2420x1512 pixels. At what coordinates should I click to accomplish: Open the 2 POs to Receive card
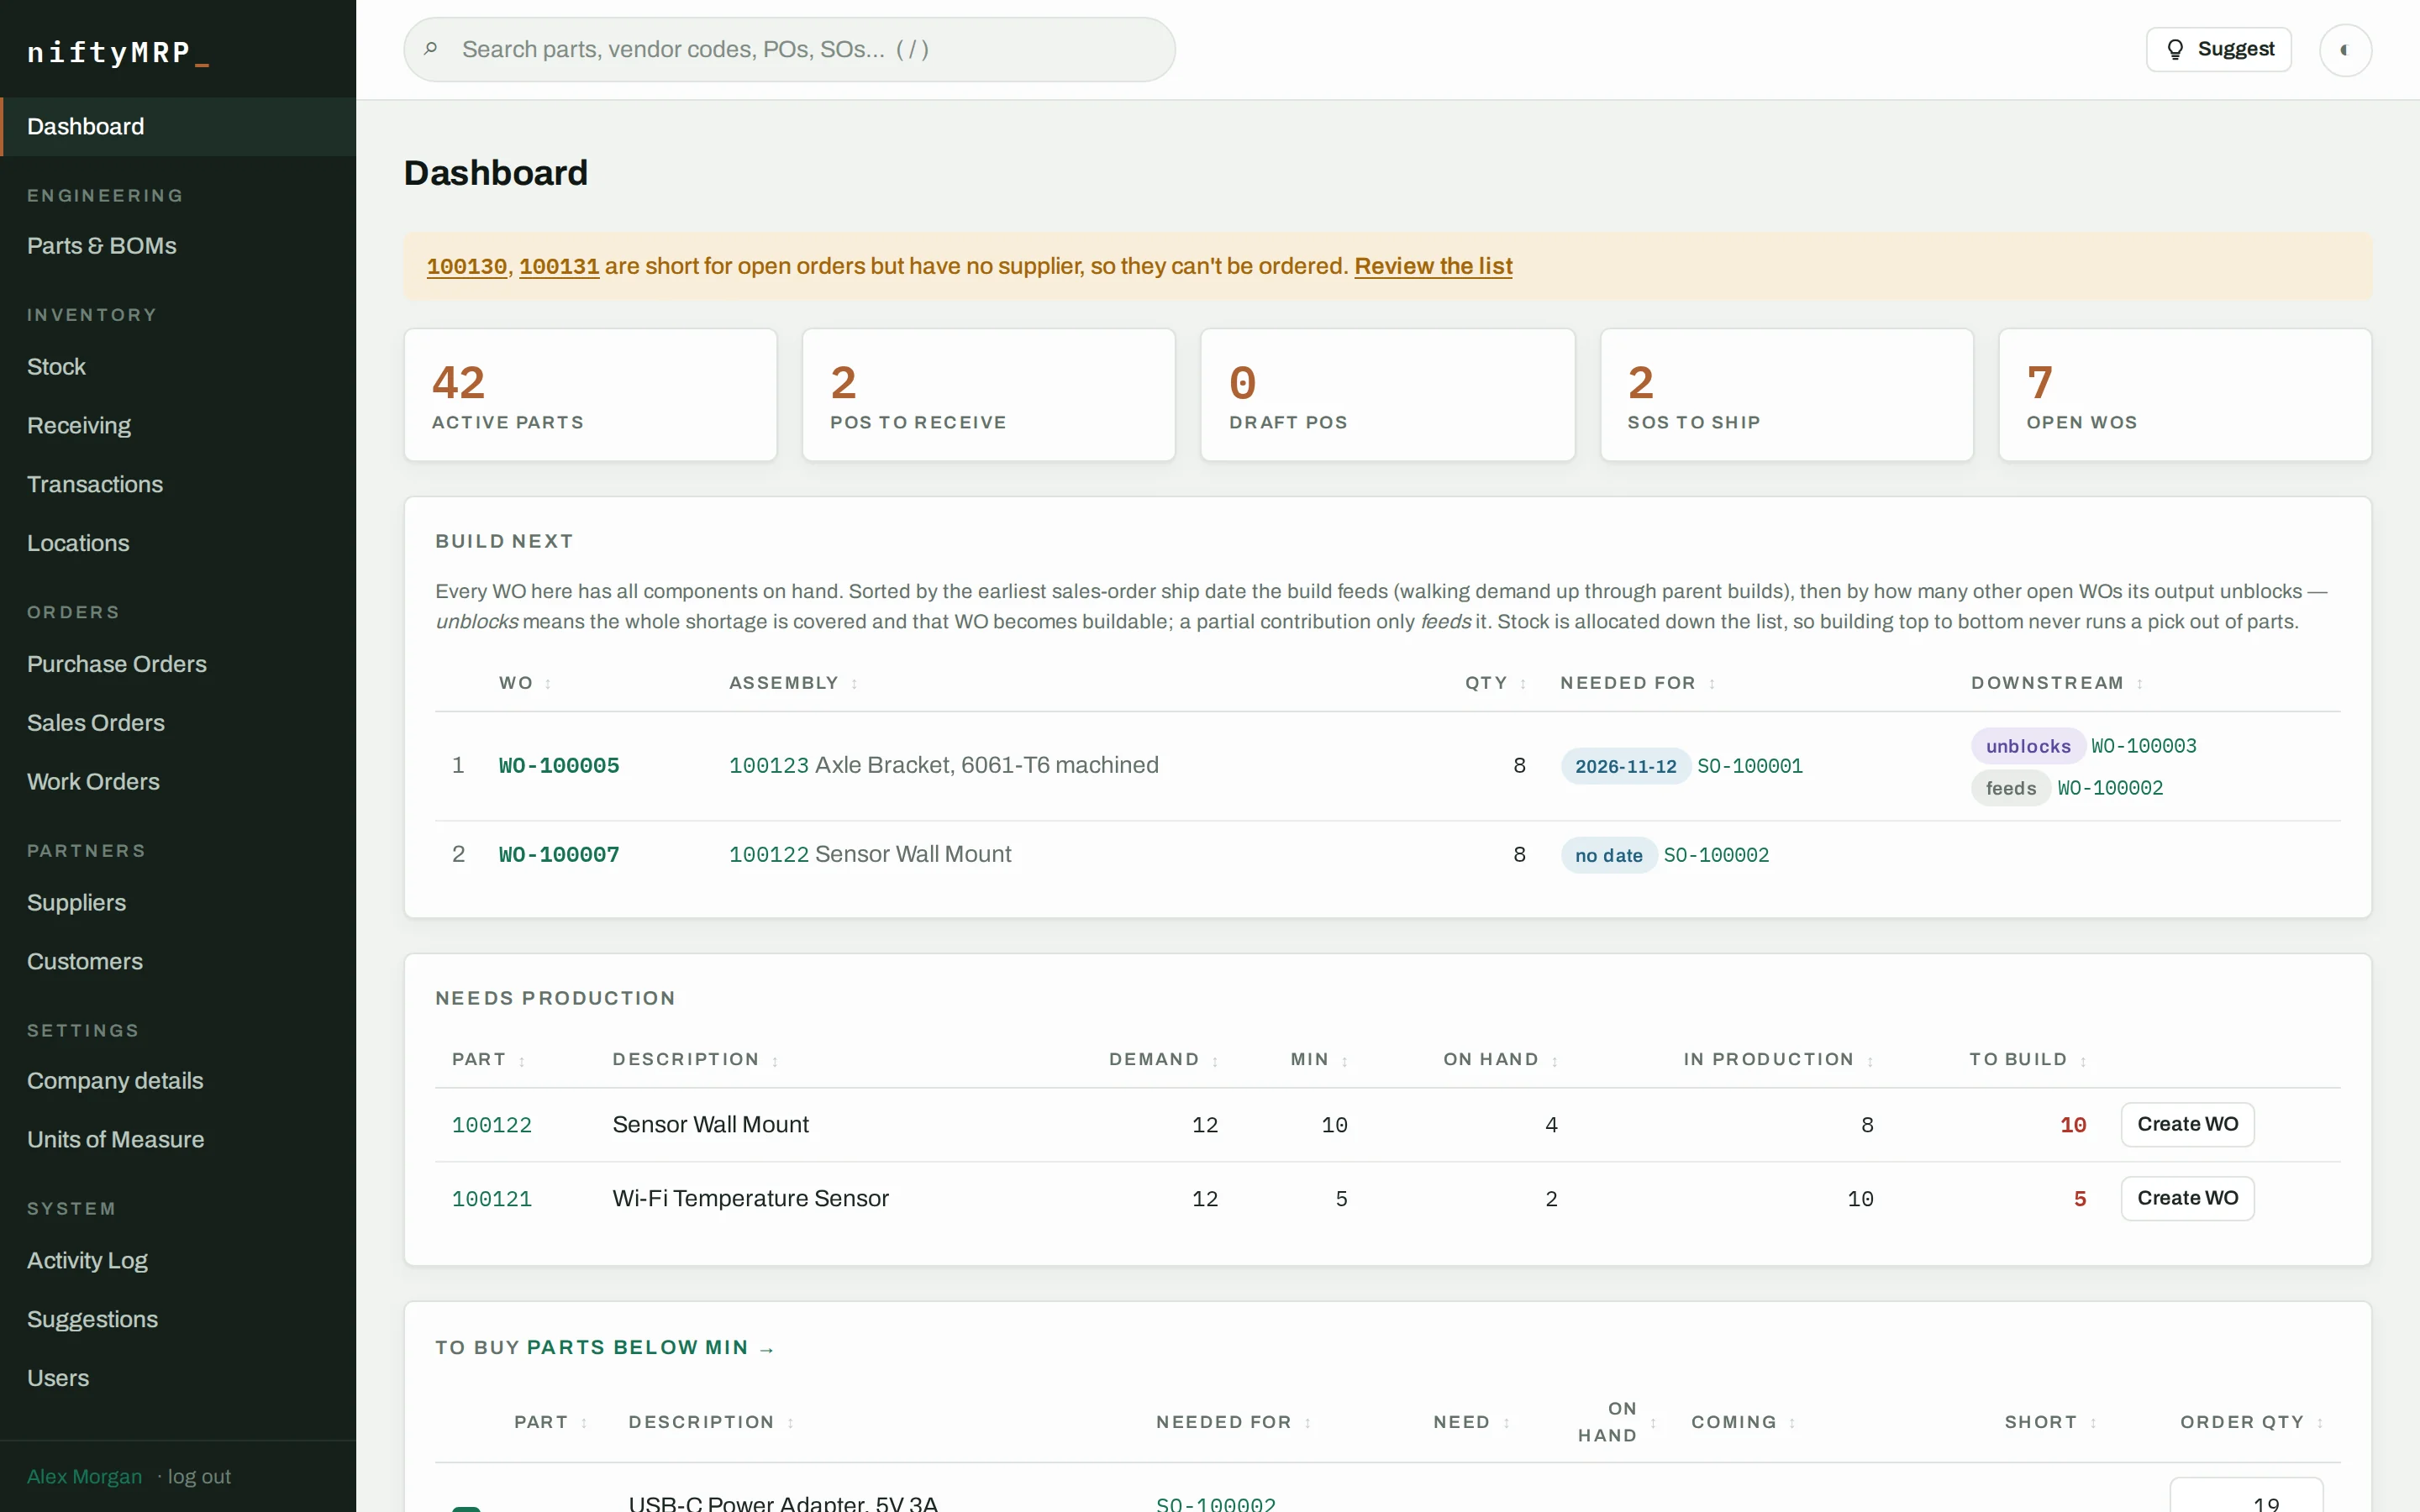[988, 395]
